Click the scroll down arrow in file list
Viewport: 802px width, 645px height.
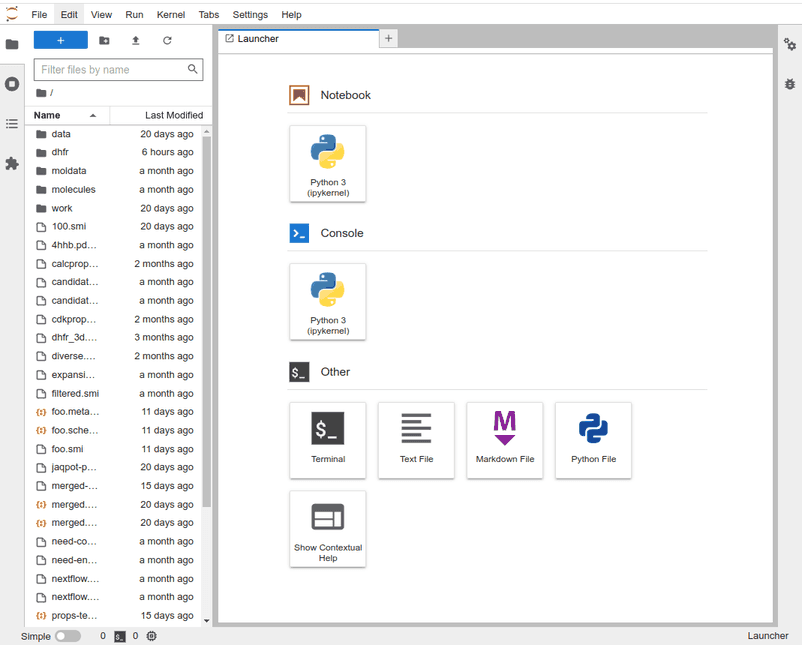pyautogui.click(x=207, y=621)
